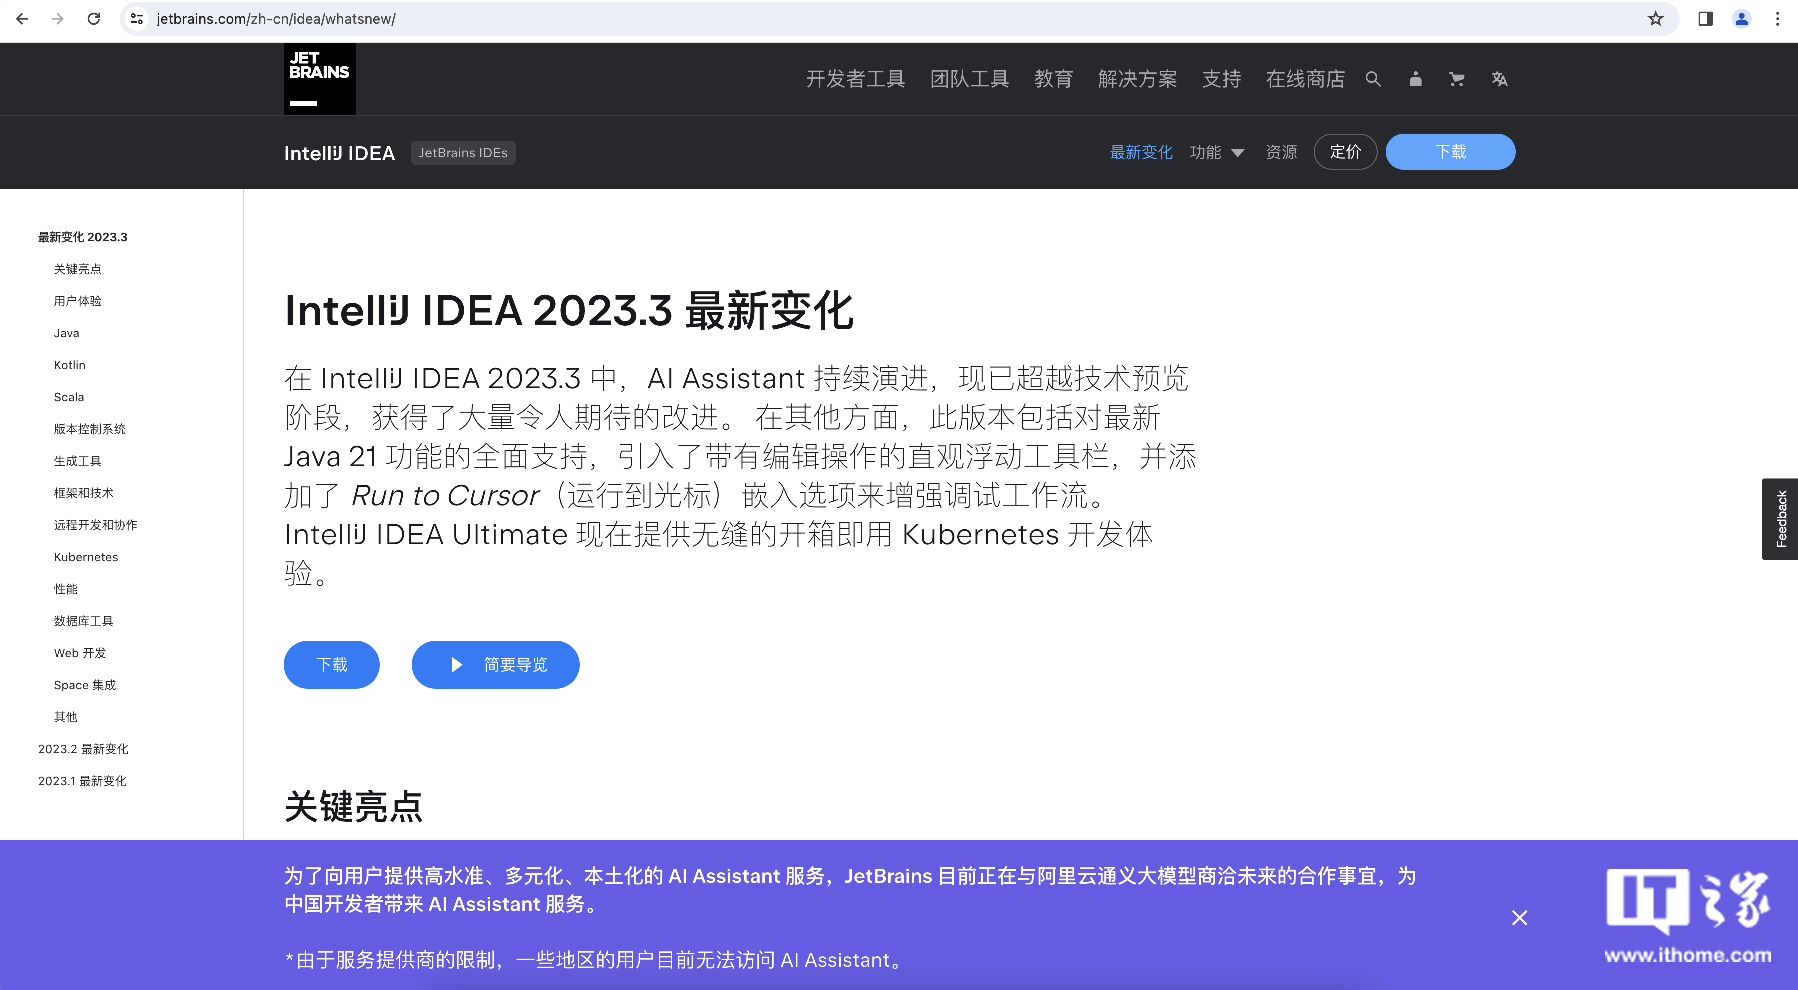Reload the page with refresh icon
The height and width of the screenshot is (990, 1798).
point(94,19)
